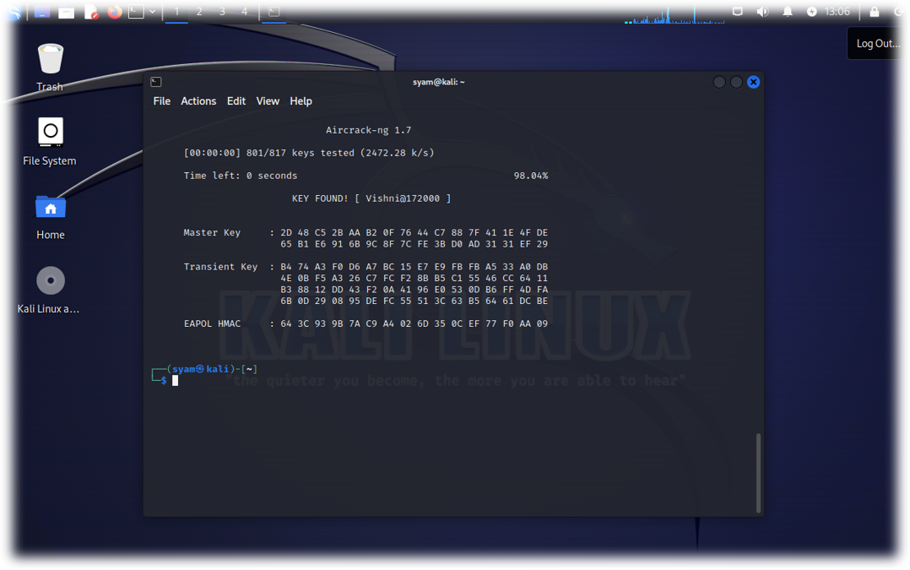Screen dimensions: 910x570
Task: Open the View menu in terminal
Action: (x=268, y=101)
